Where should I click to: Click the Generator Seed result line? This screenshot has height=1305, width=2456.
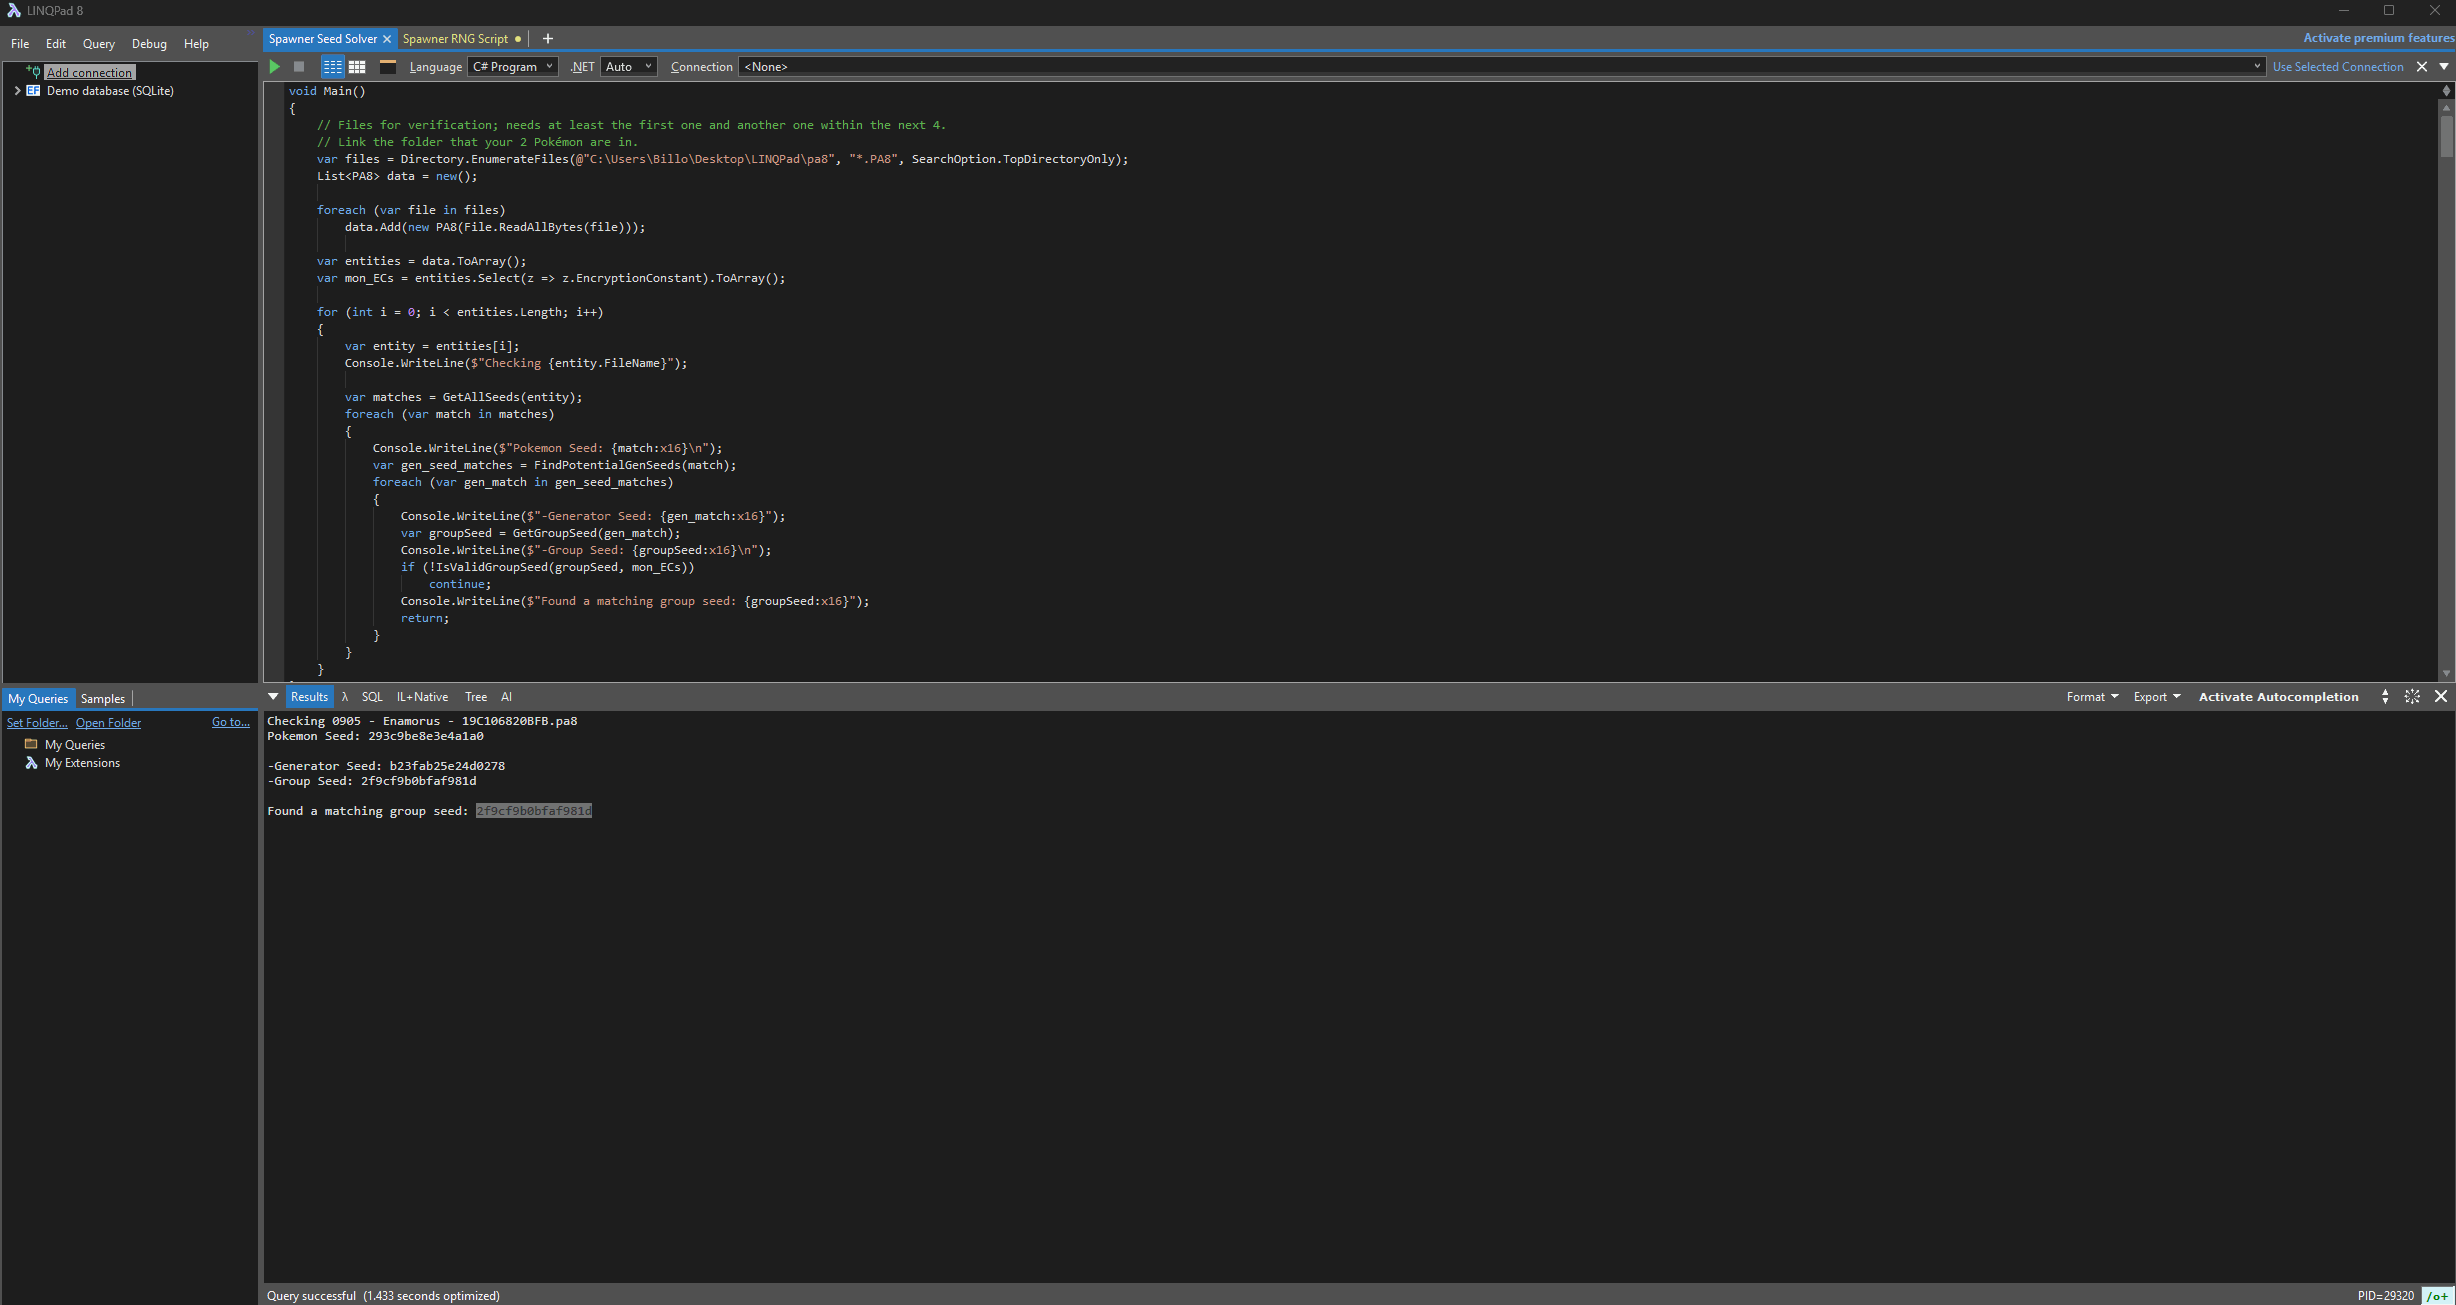tap(386, 766)
